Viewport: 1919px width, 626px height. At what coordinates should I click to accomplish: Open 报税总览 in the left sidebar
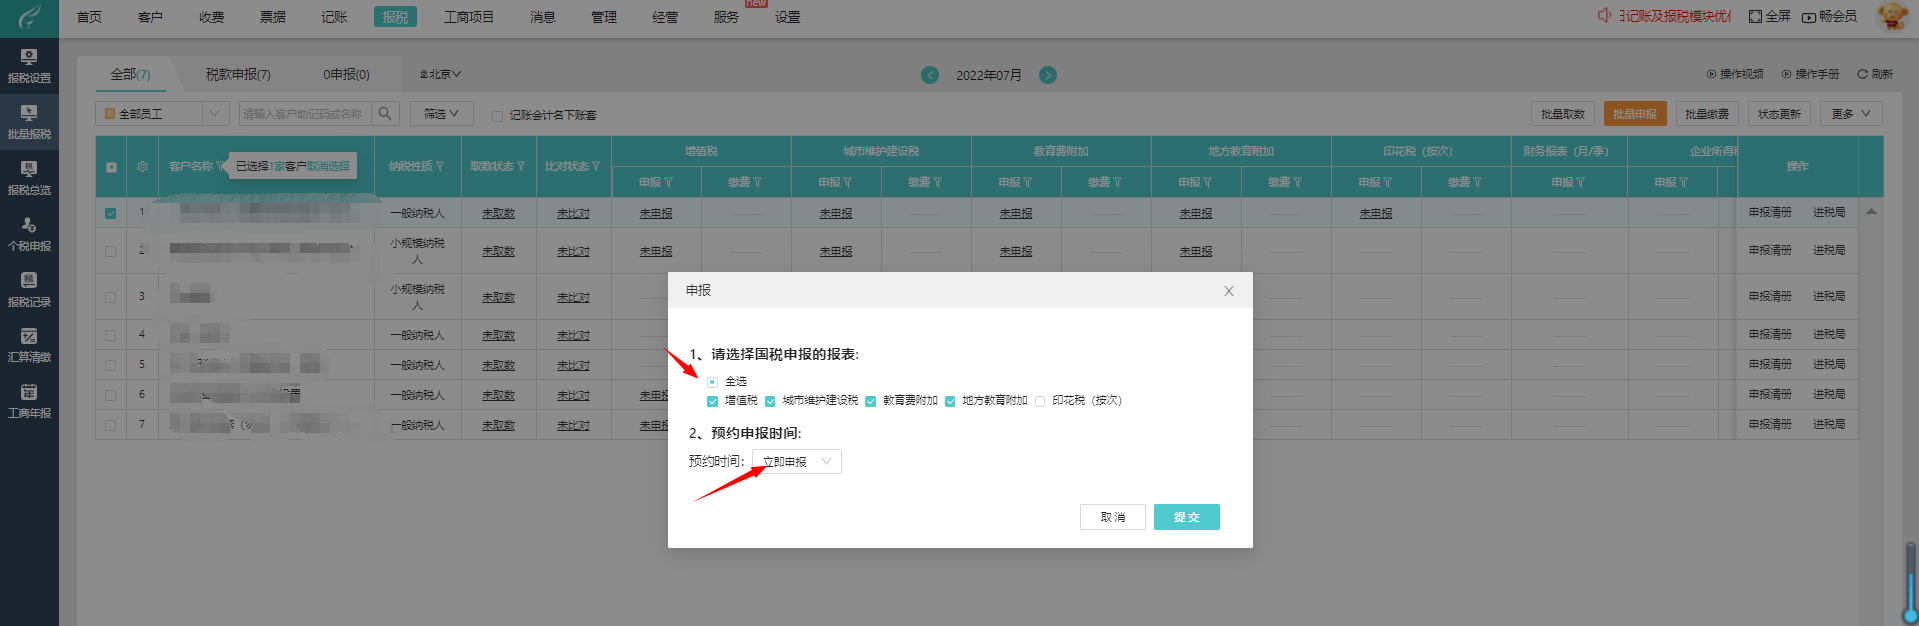29,178
